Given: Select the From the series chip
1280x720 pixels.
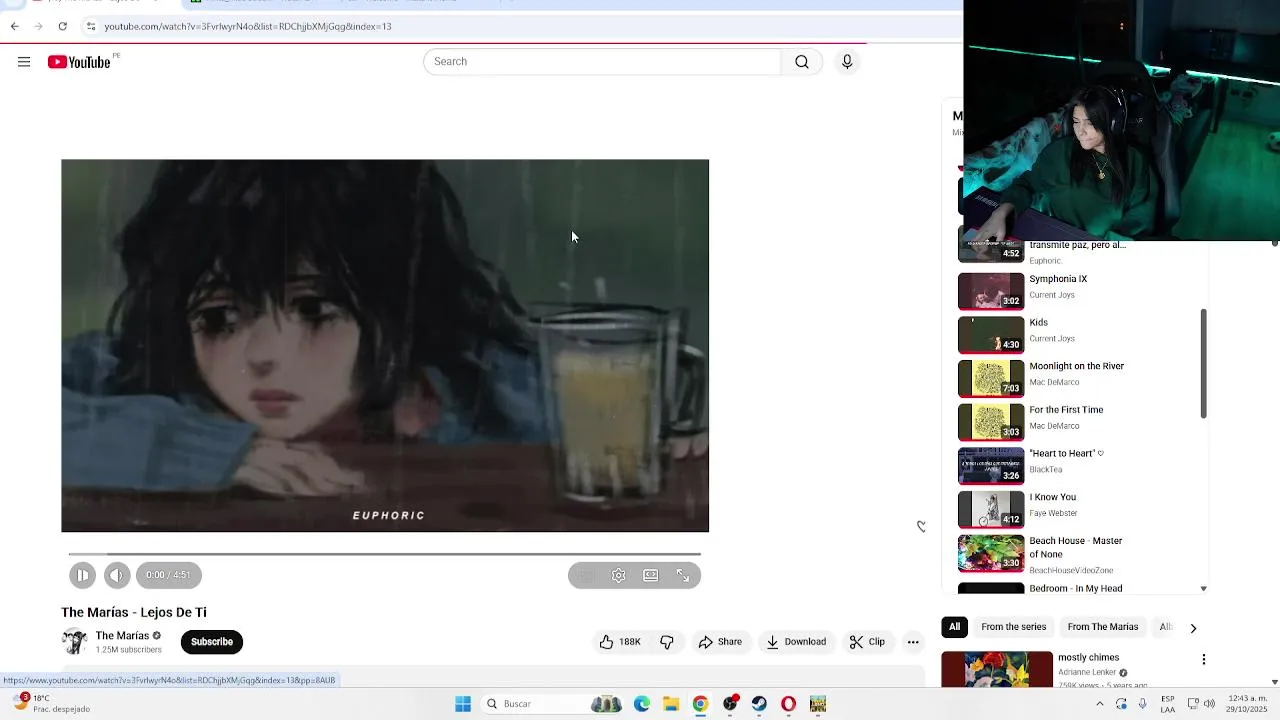Looking at the screenshot, I should pos(1014,627).
